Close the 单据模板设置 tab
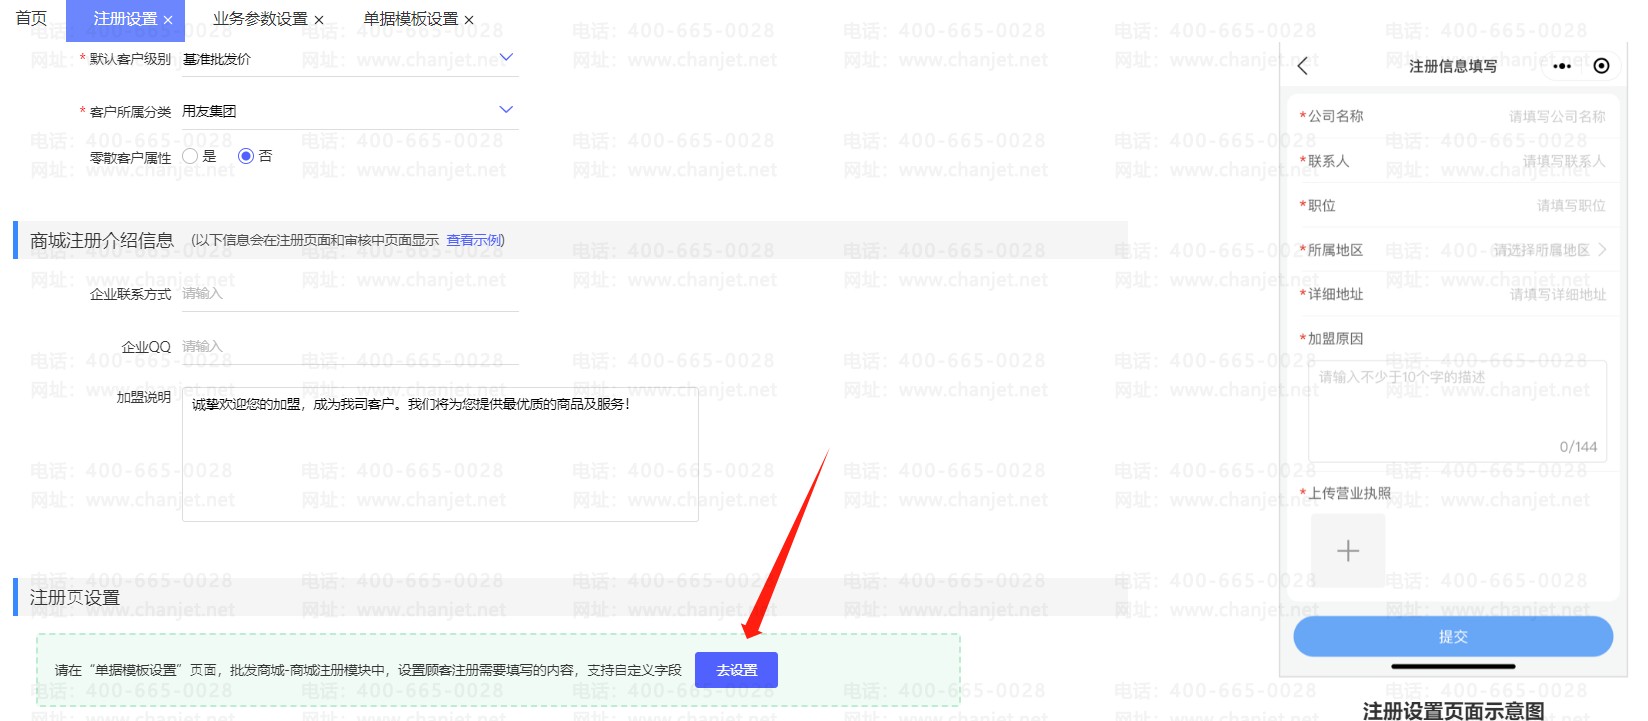 coord(469,20)
